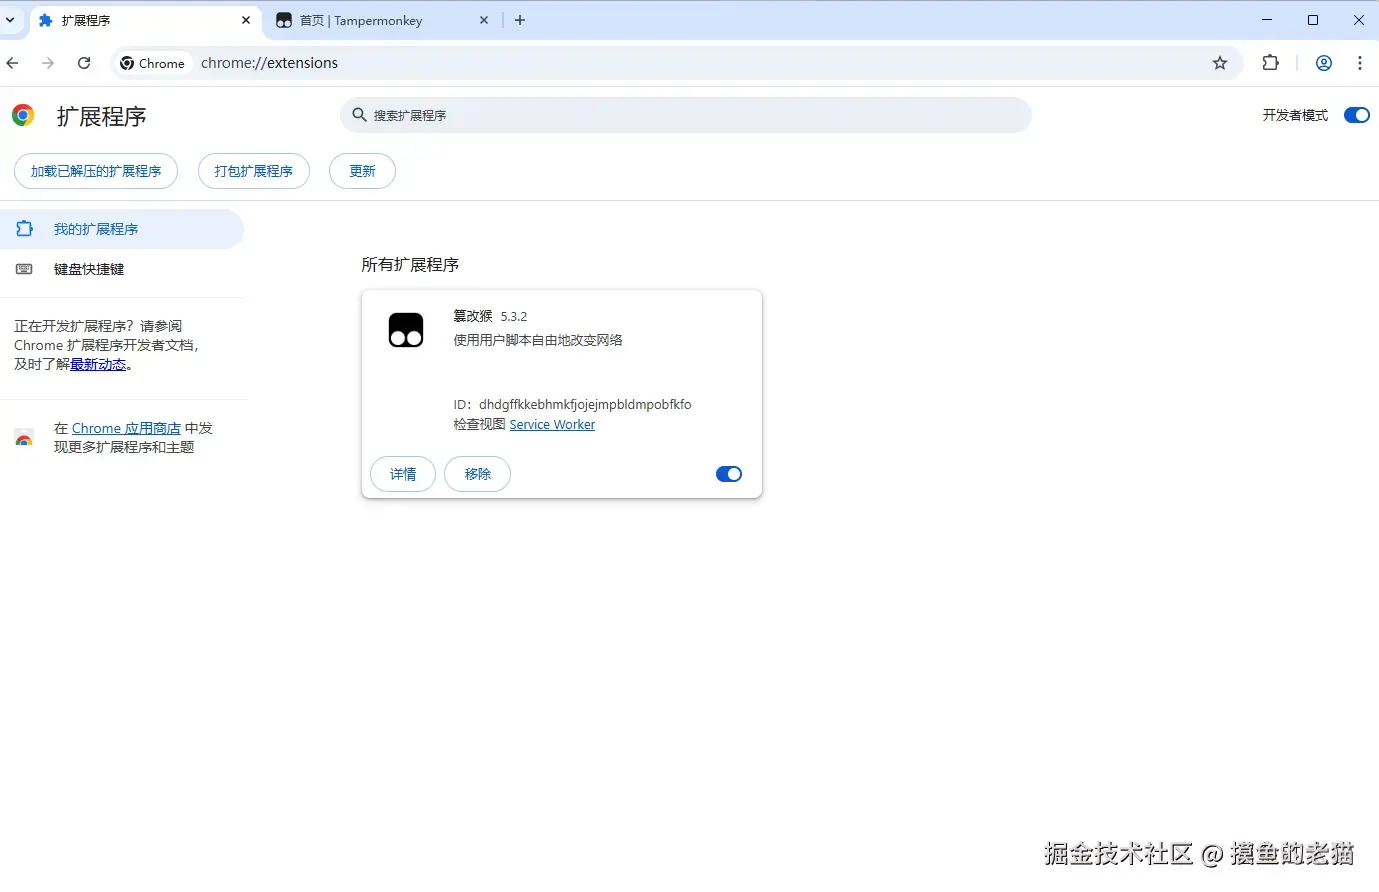Click 加载已解压的扩展程序 button
This screenshot has height=892, width=1379.
tap(96, 171)
